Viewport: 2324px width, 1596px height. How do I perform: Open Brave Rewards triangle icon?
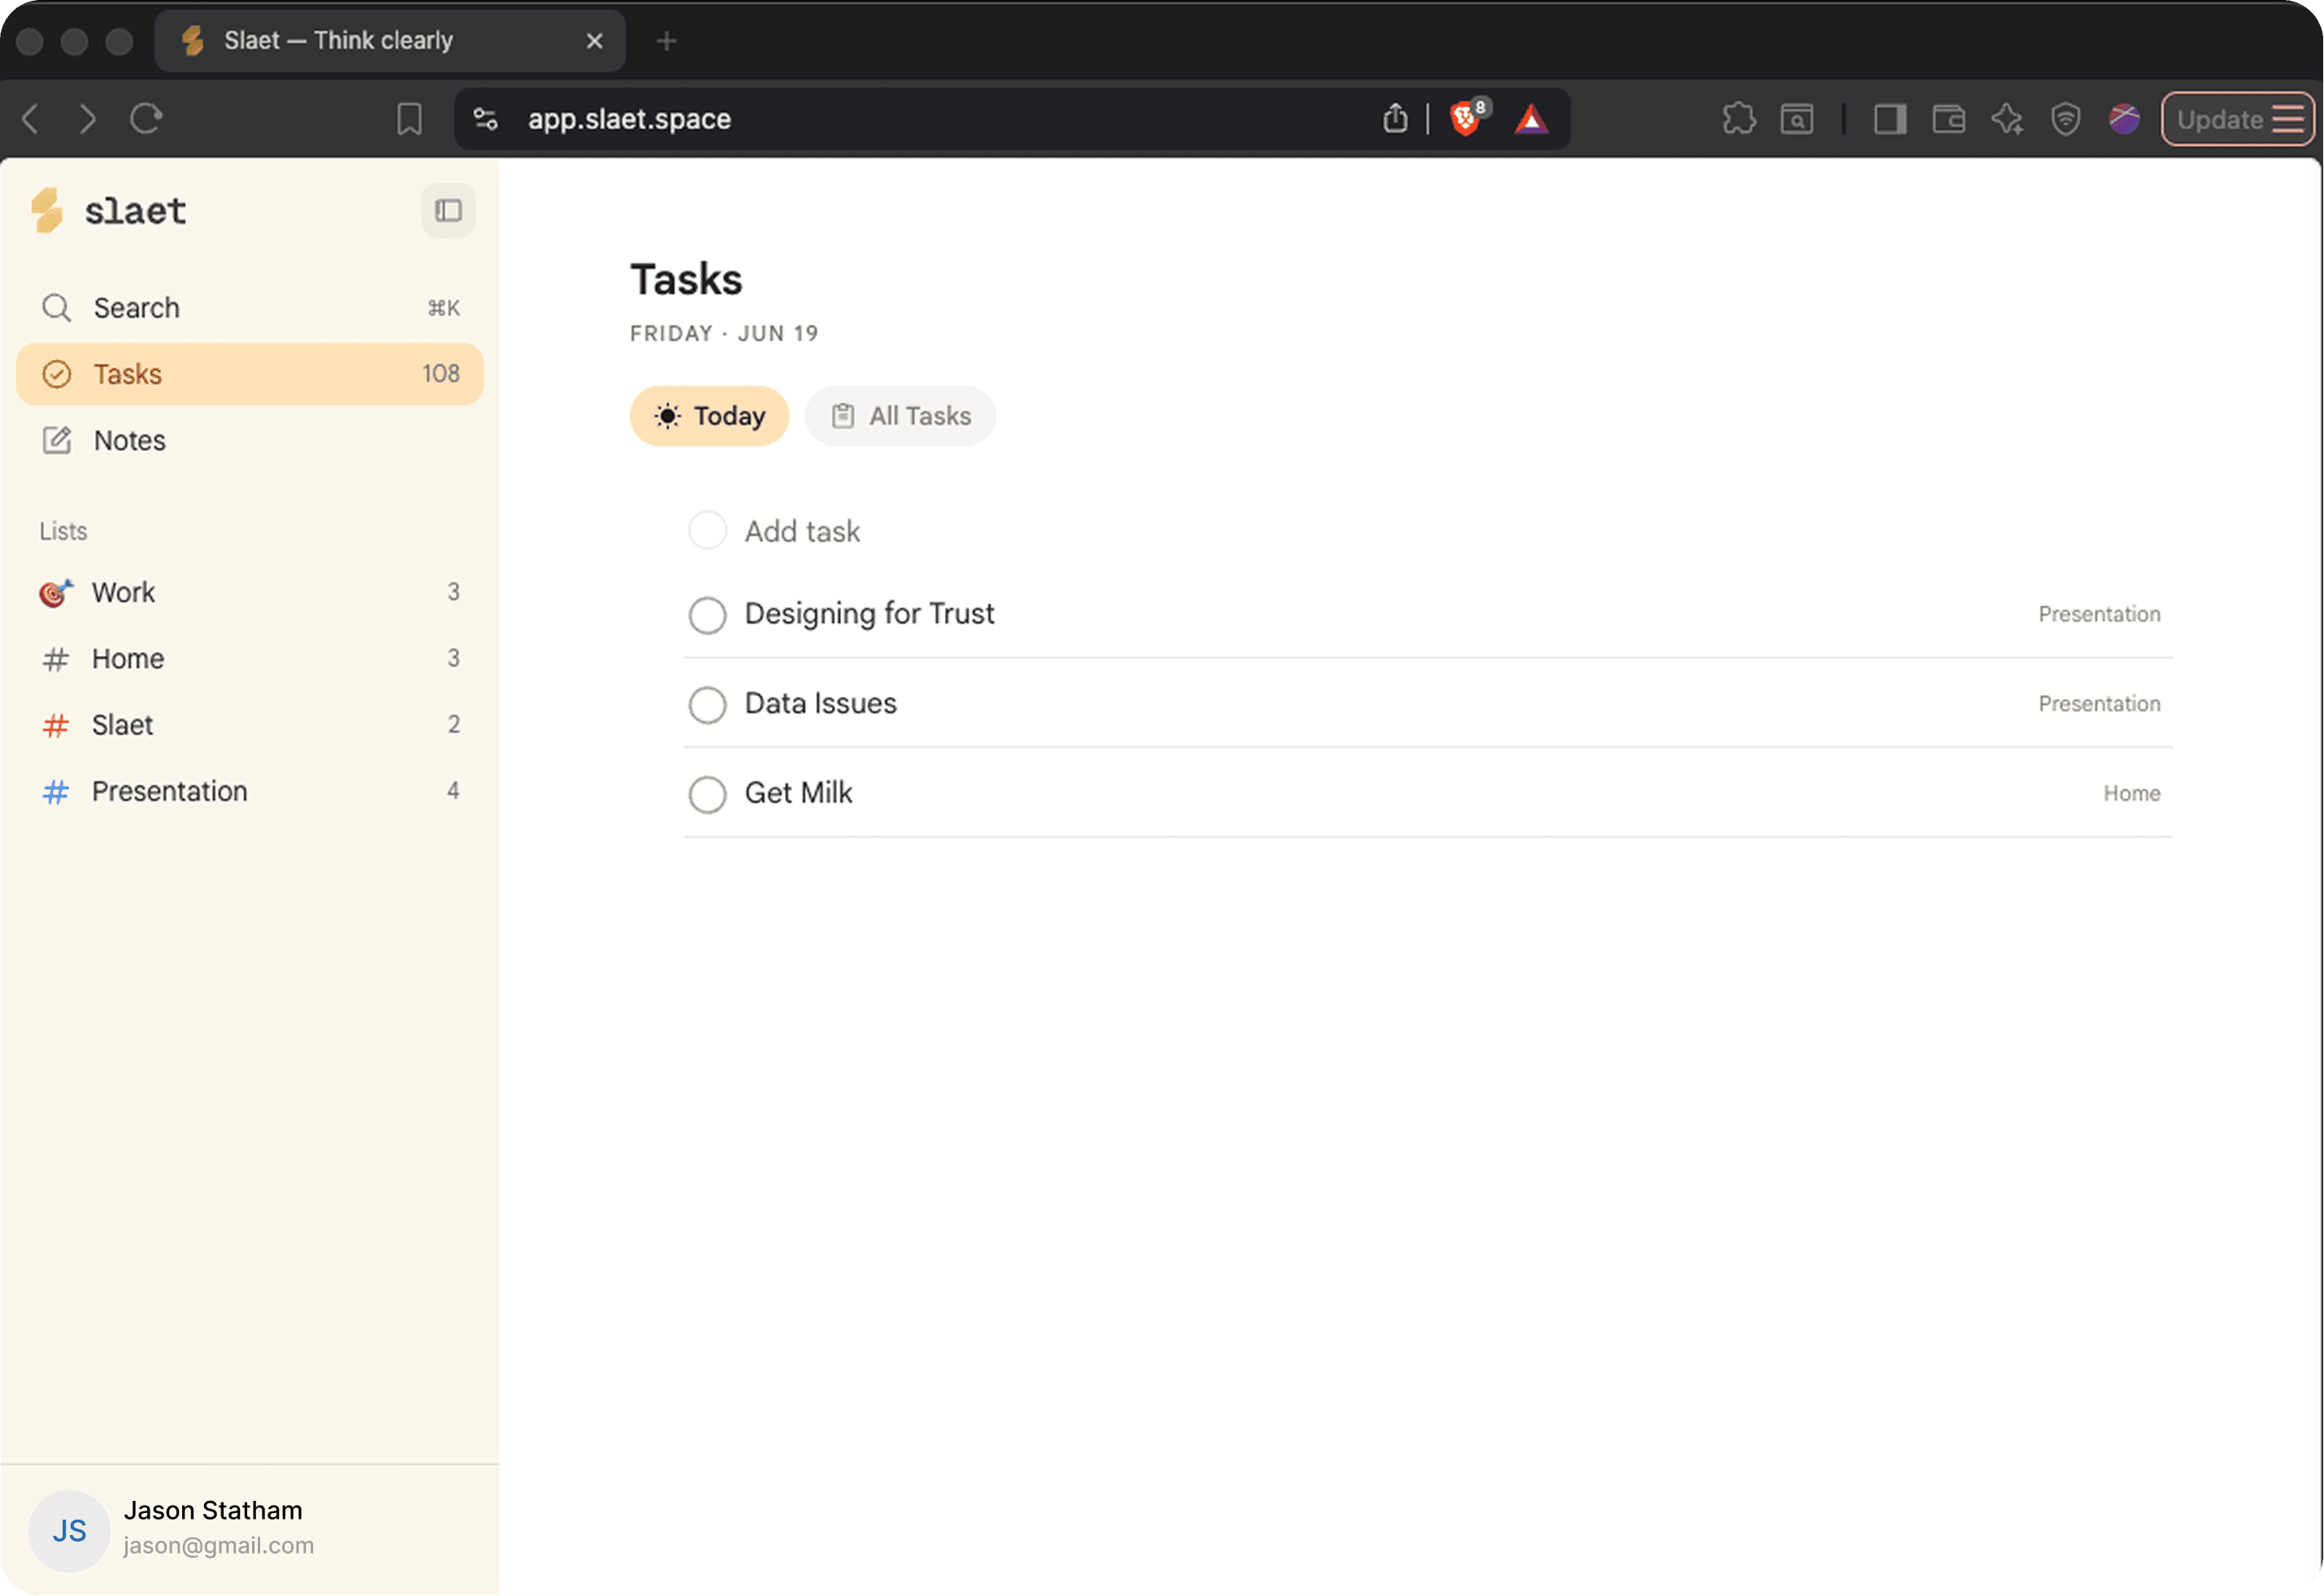pos(1531,120)
